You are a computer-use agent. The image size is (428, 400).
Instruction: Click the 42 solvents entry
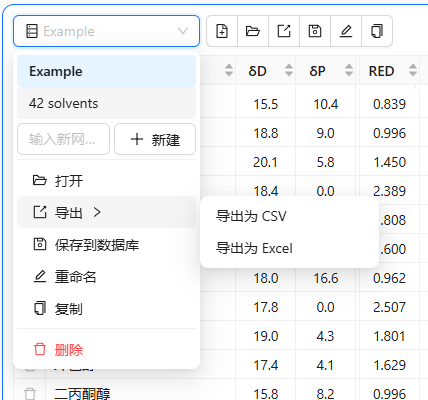tap(107, 103)
